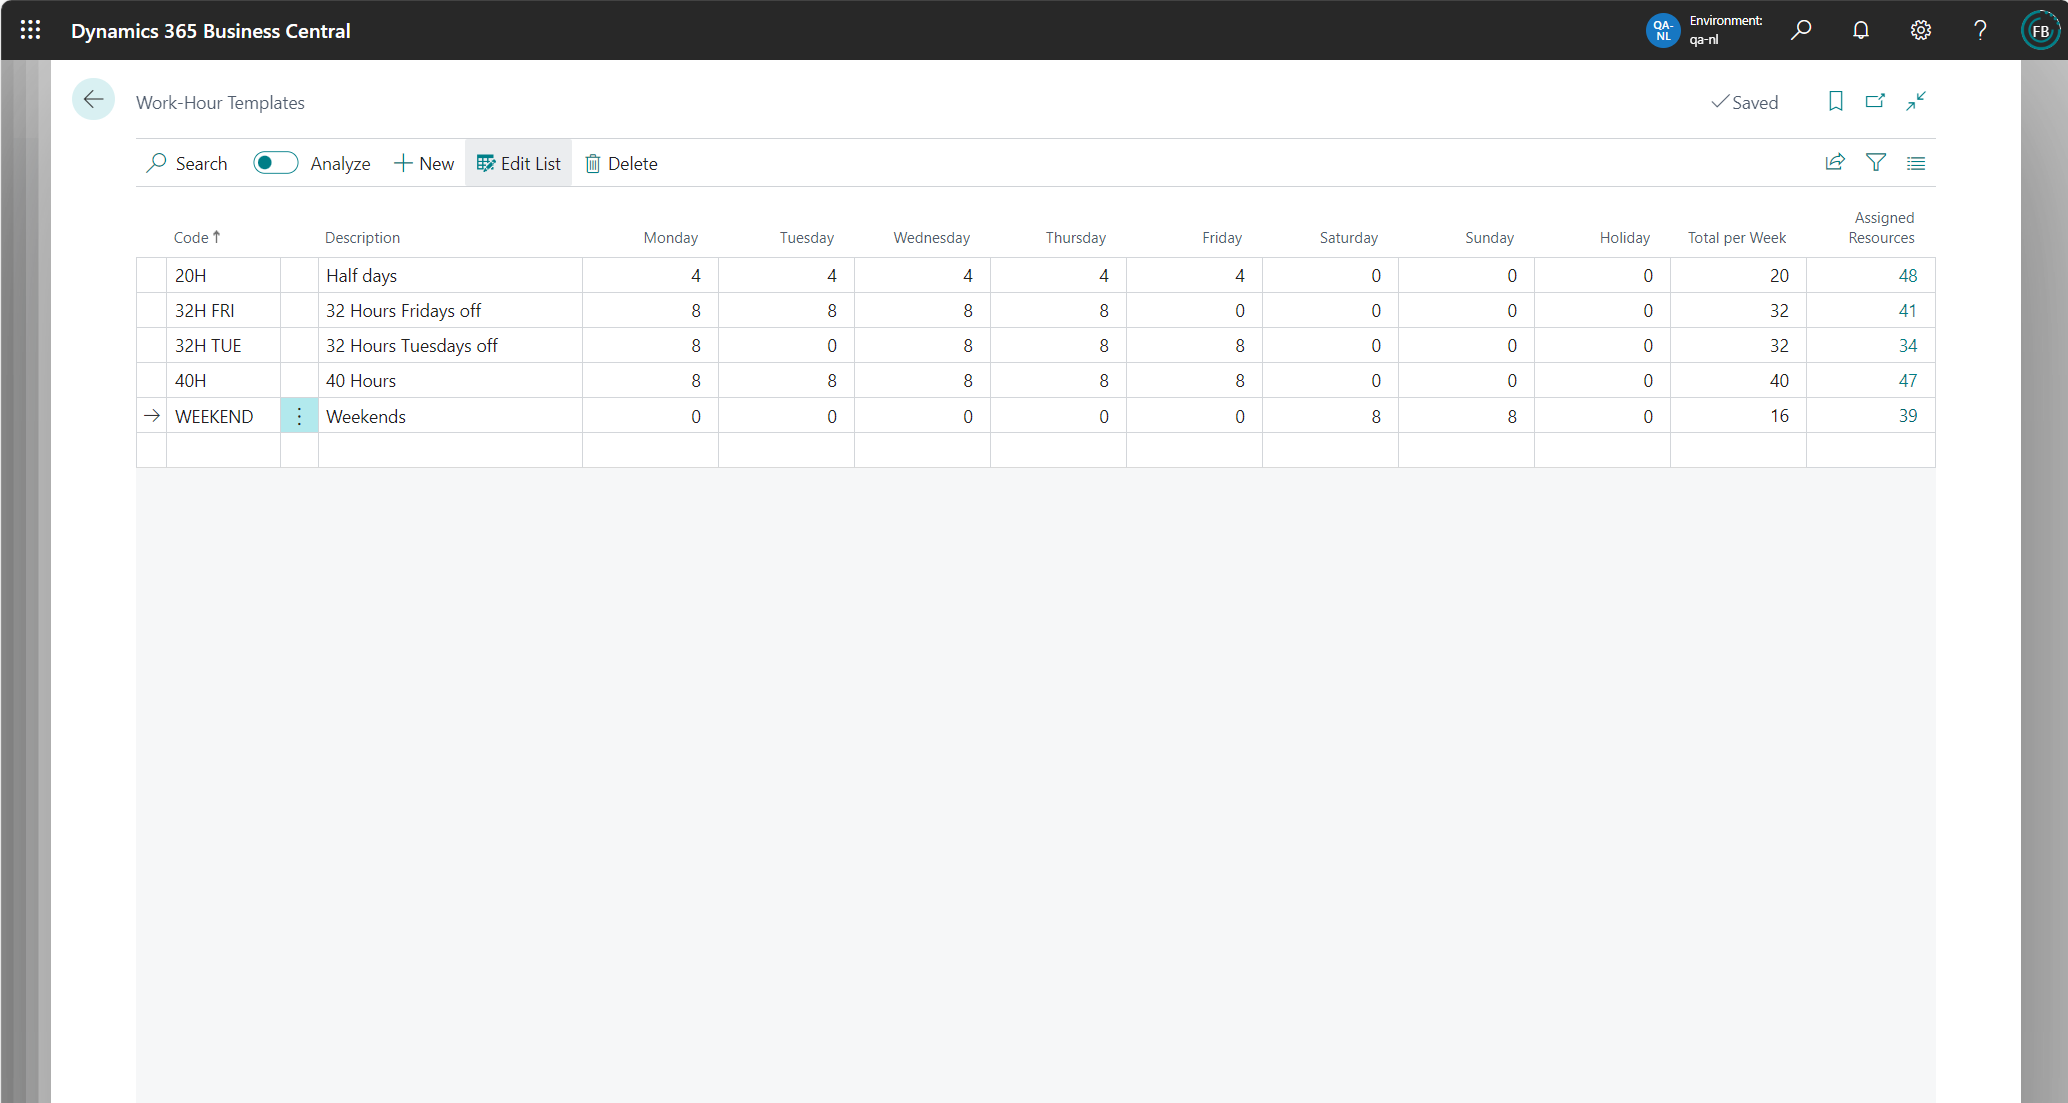
Task: Click the filter icon in toolbar
Action: coord(1874,164)
